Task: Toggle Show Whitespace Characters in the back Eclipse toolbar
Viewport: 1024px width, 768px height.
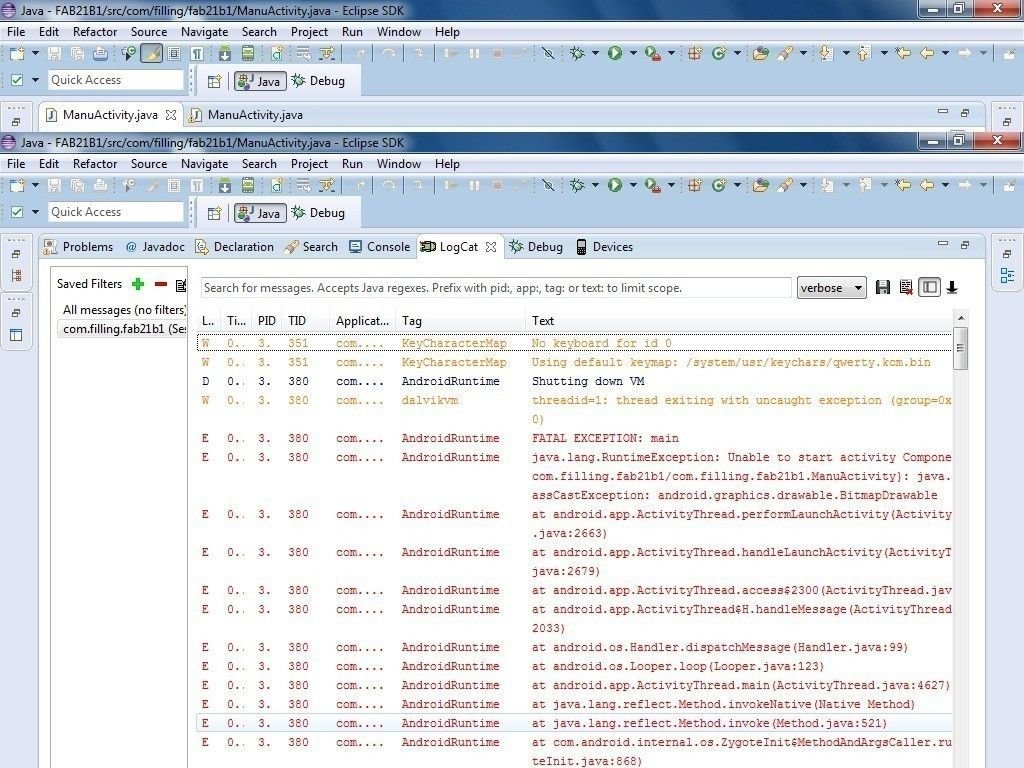Action: pyautogui.click(x=197, y=54)
